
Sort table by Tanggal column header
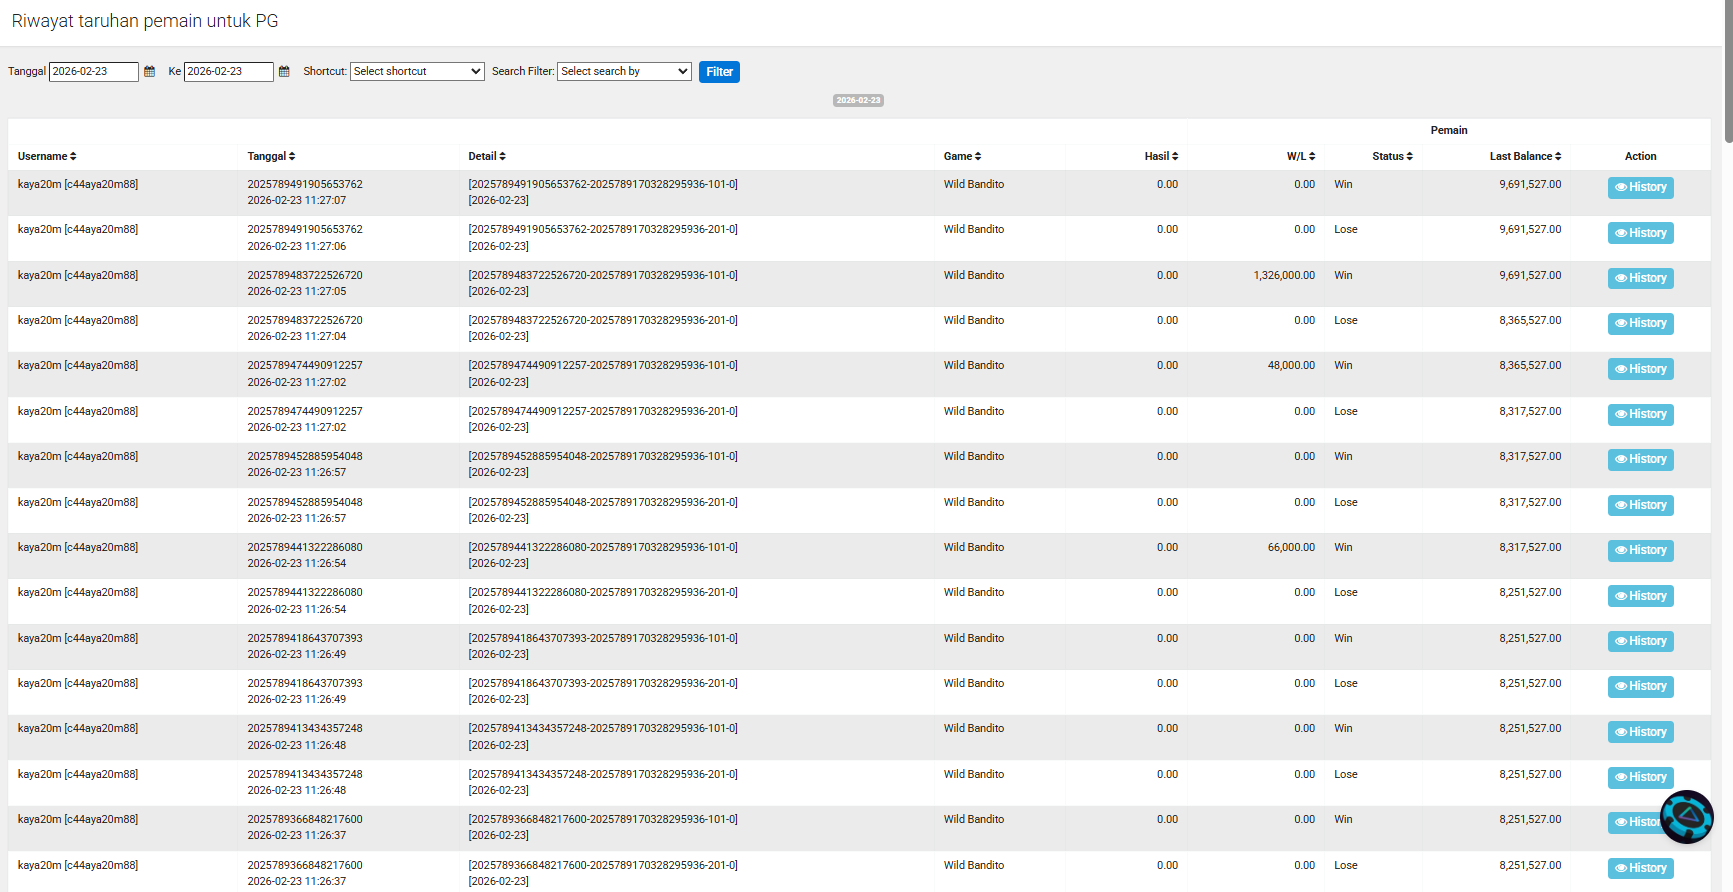point(271,157)
